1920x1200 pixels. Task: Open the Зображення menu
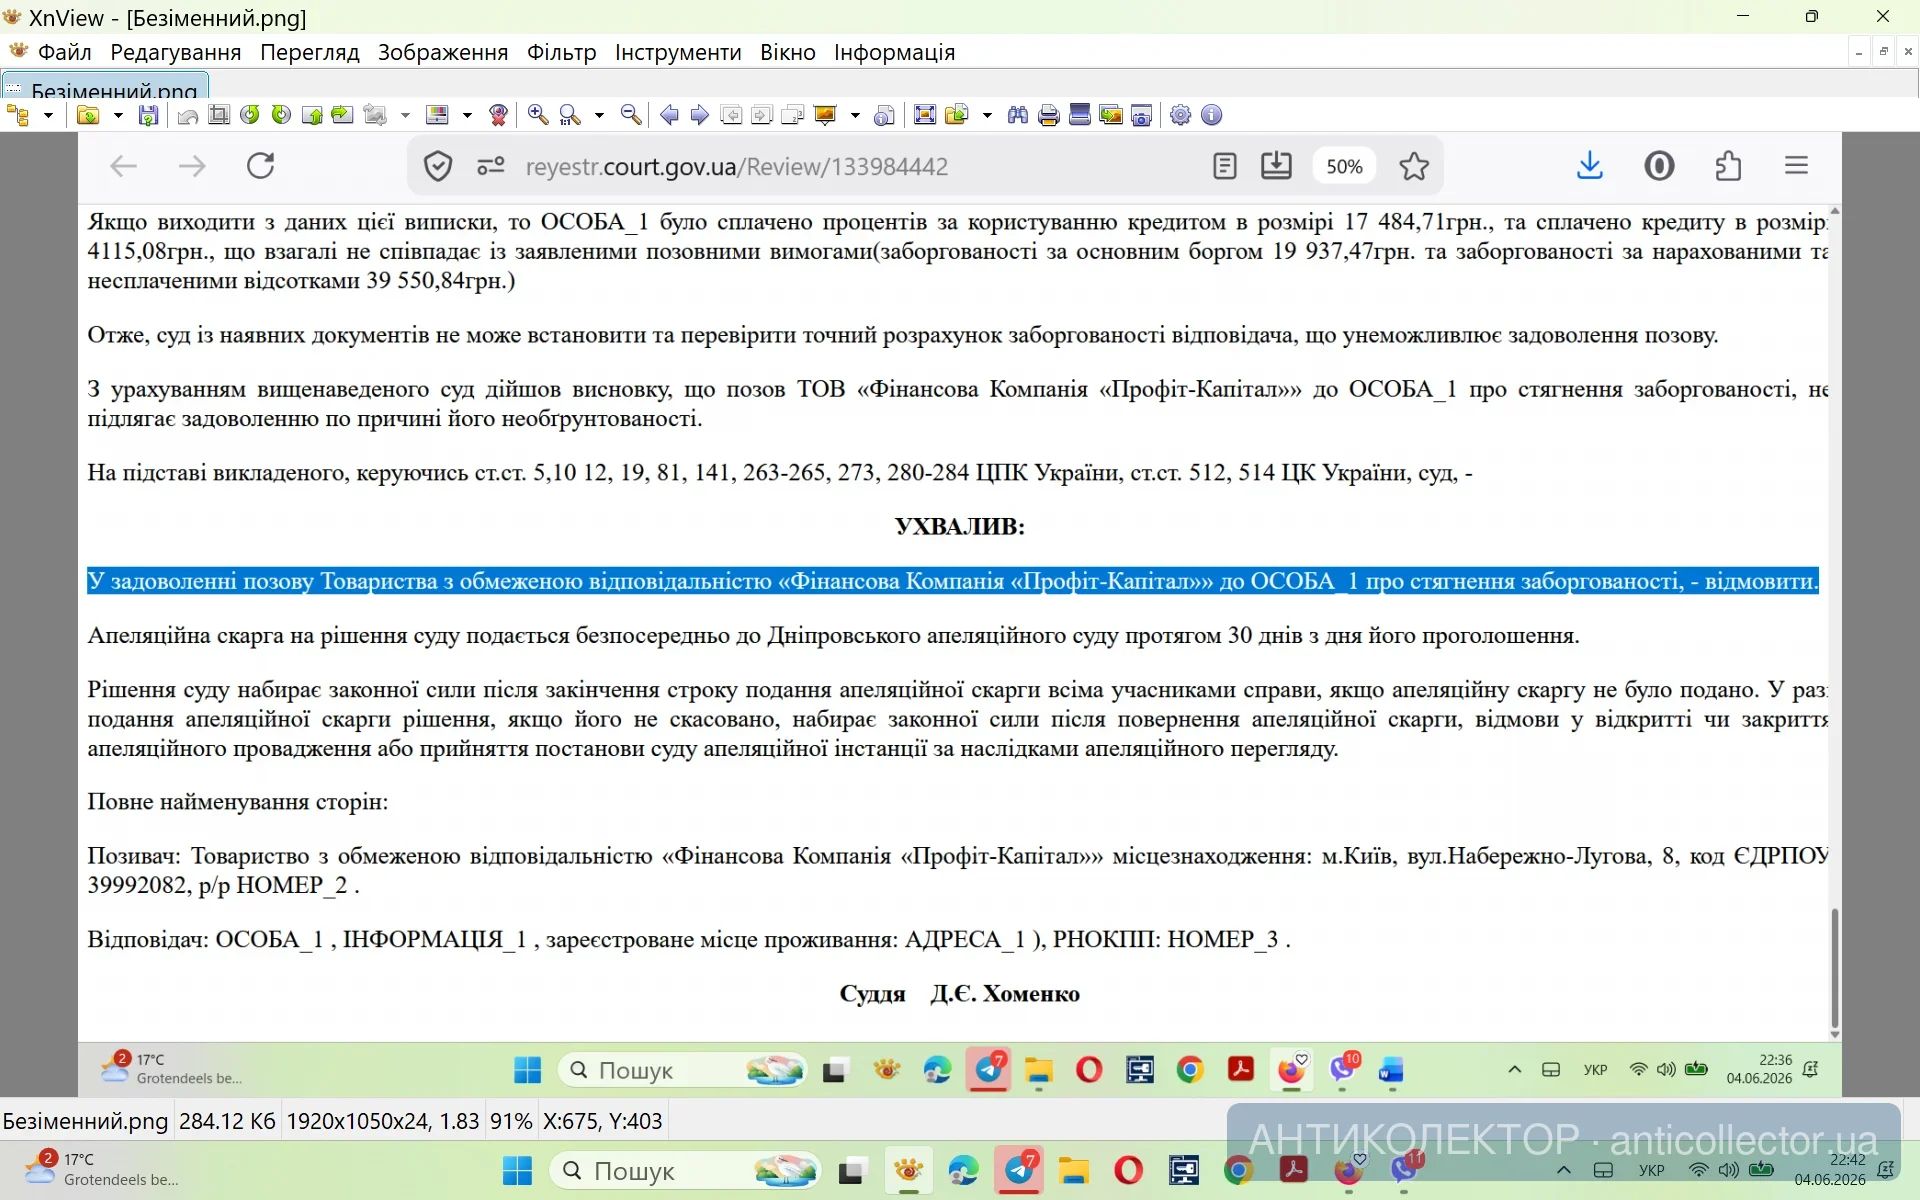coord(443,52)
